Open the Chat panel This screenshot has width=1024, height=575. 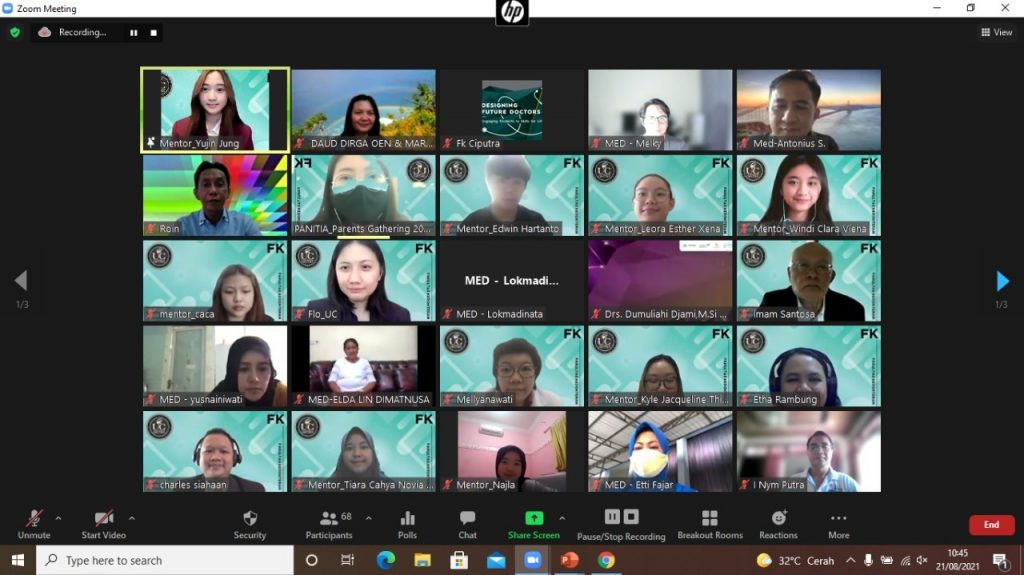point(467,523)
